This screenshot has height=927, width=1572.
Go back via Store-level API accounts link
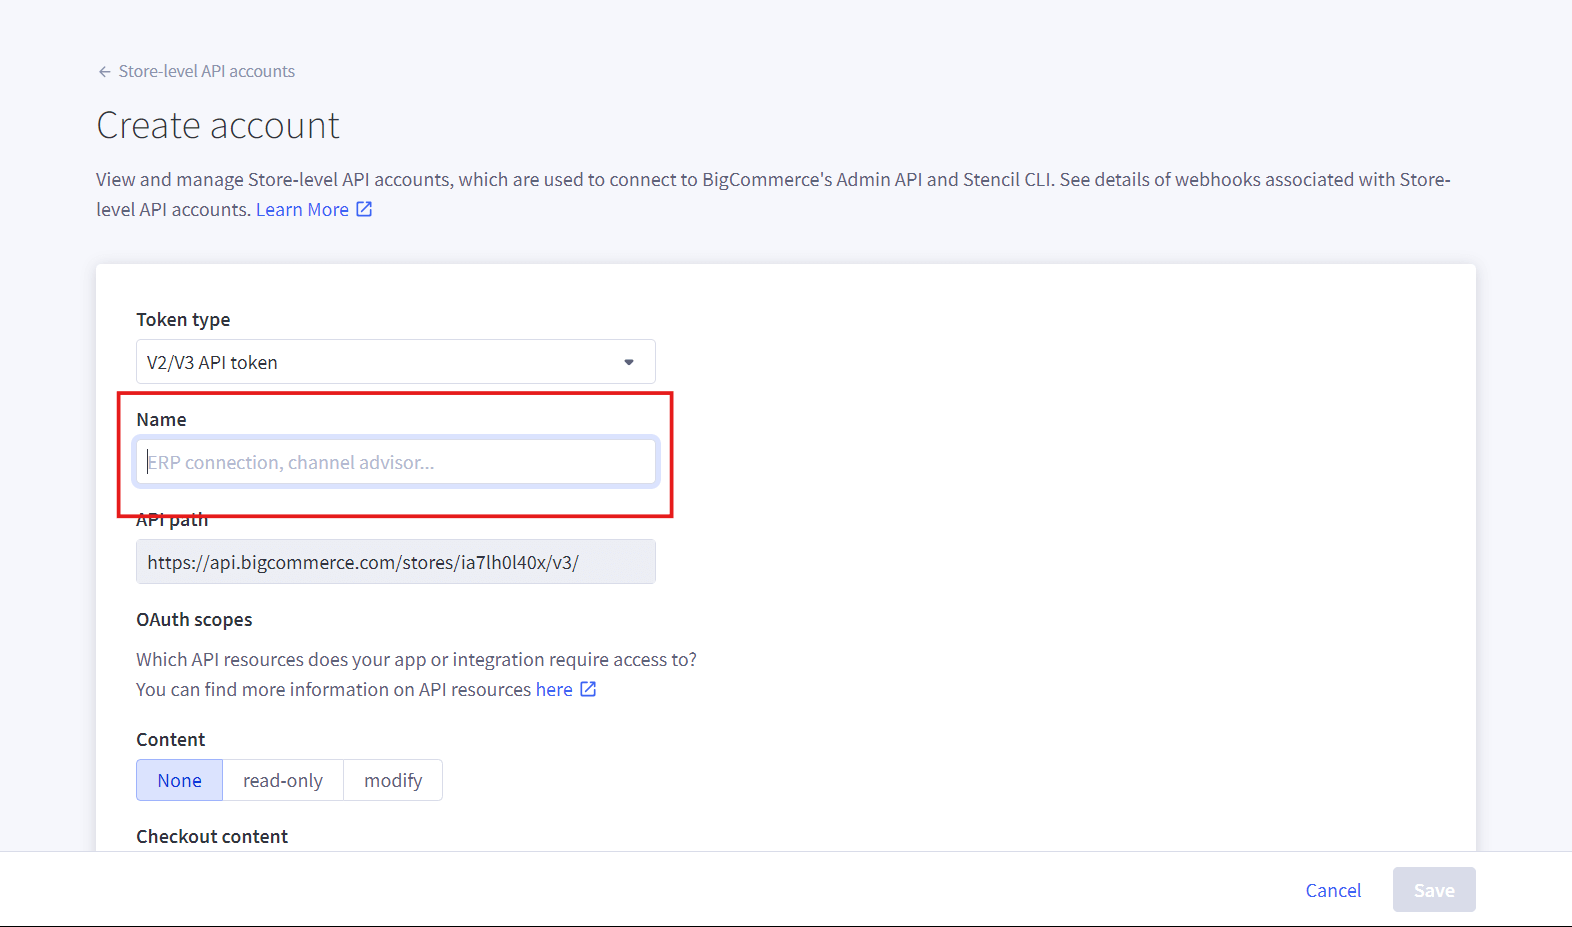pos(206,72)
